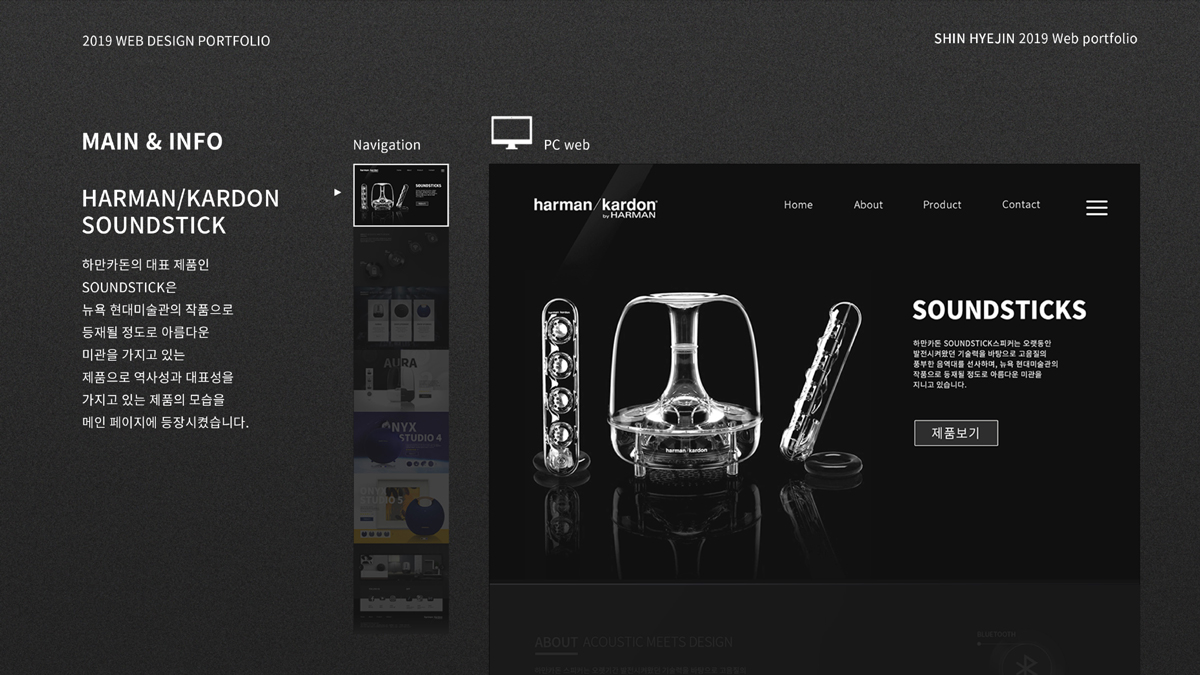
Task: Click the 2019 WEB DESIGN PORTFOLIO heading
Action: point(176,41)
